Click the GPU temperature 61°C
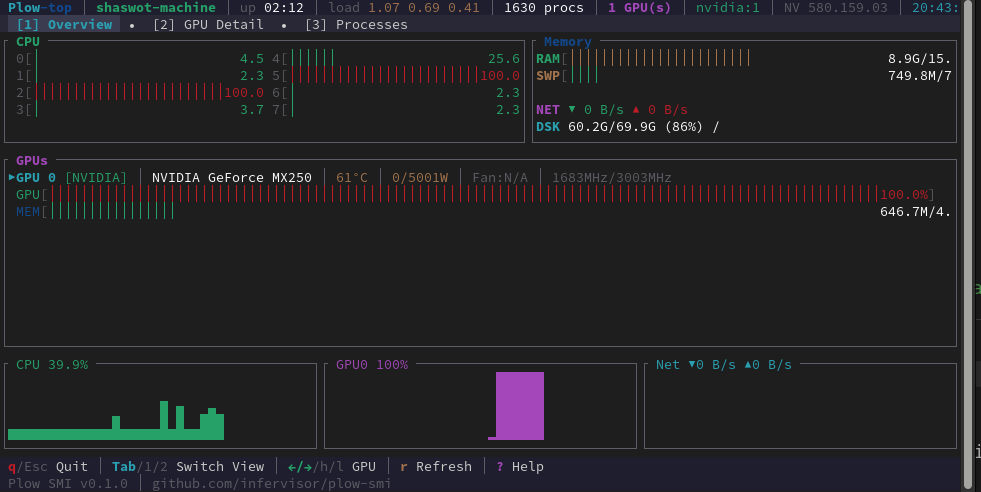 click(352, 178)
